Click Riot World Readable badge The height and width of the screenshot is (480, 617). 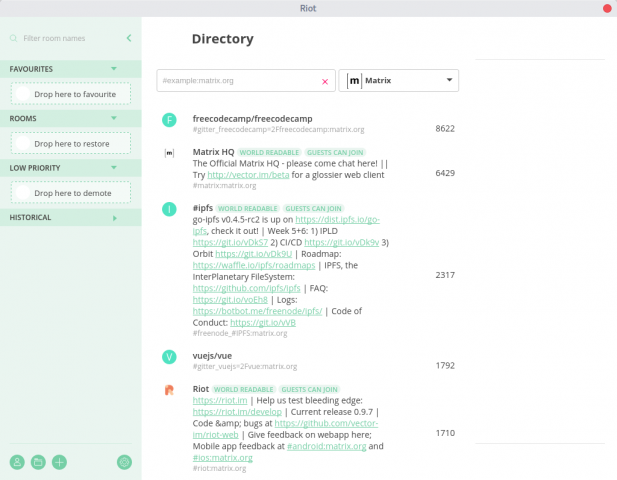point(244,390)
